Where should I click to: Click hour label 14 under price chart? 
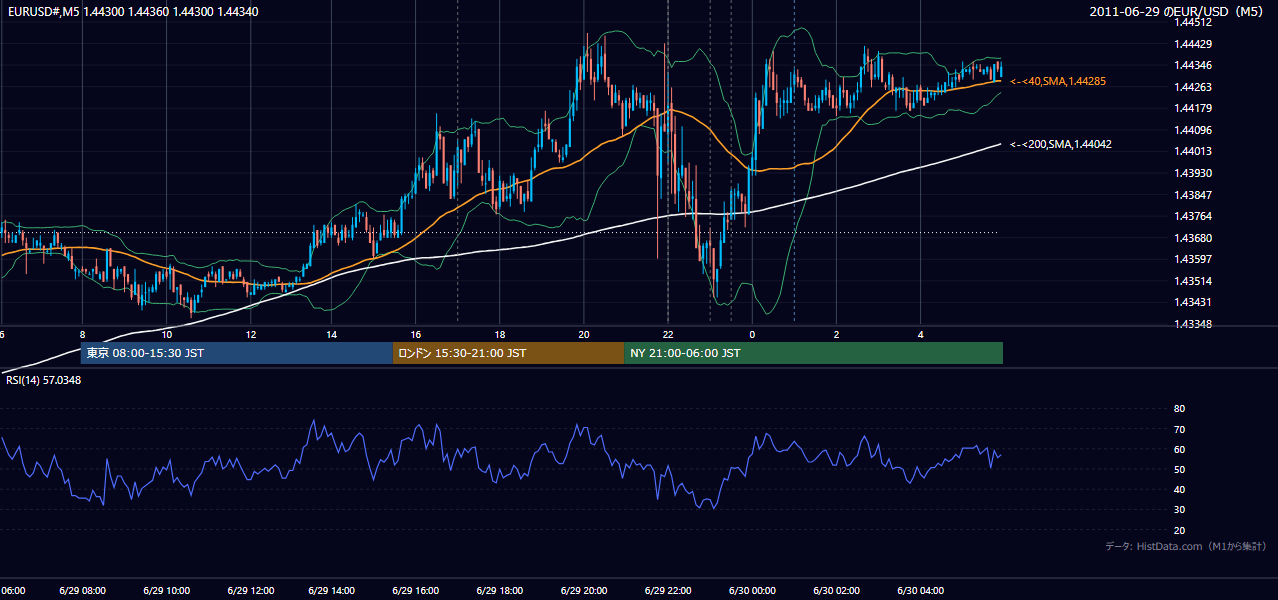click(x=333, y=334)
